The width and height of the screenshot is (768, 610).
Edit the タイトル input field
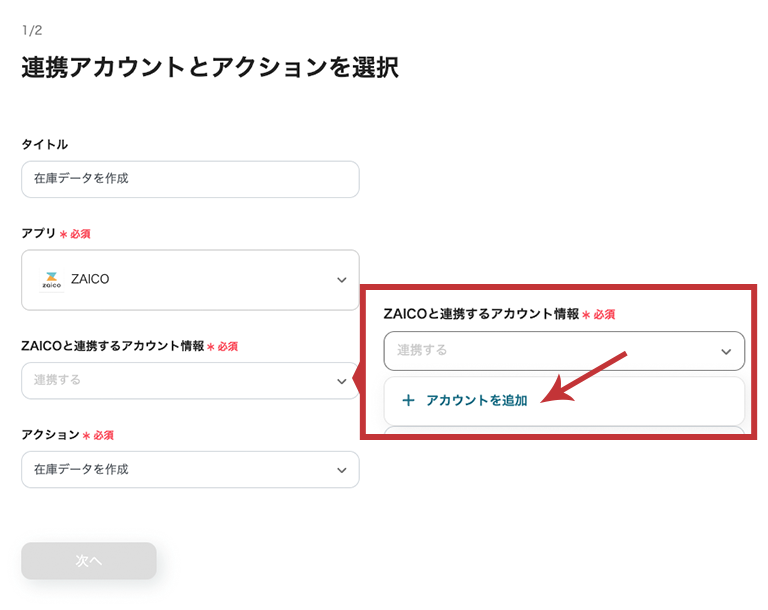190,179
